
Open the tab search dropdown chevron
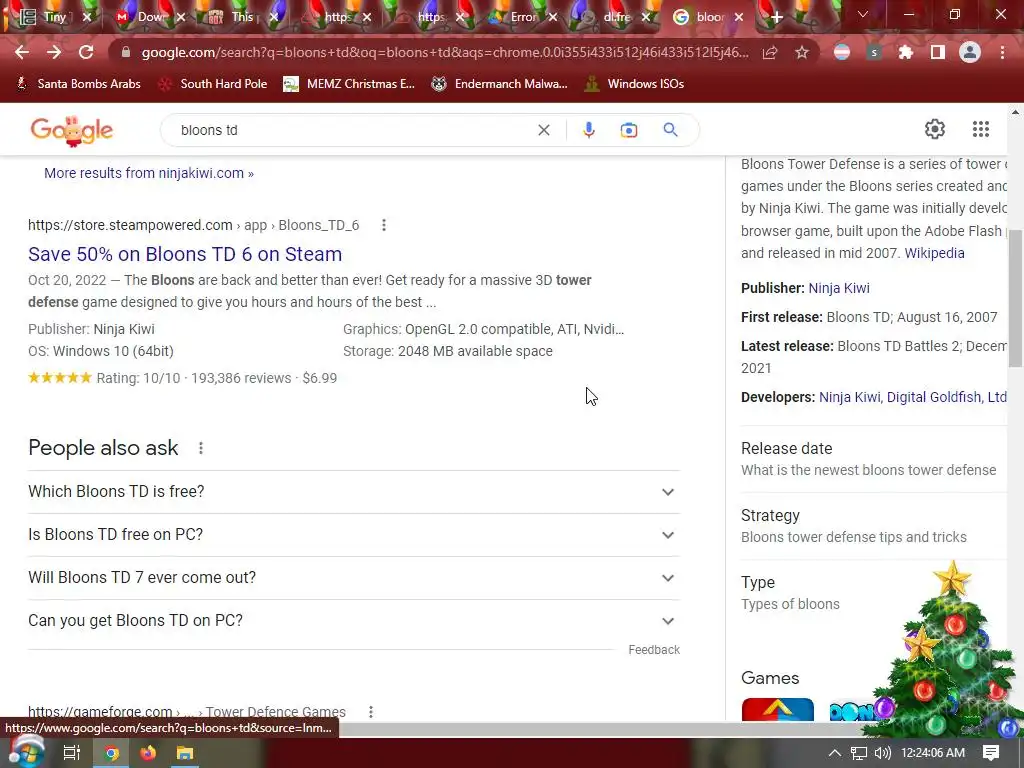click(863, 14)
